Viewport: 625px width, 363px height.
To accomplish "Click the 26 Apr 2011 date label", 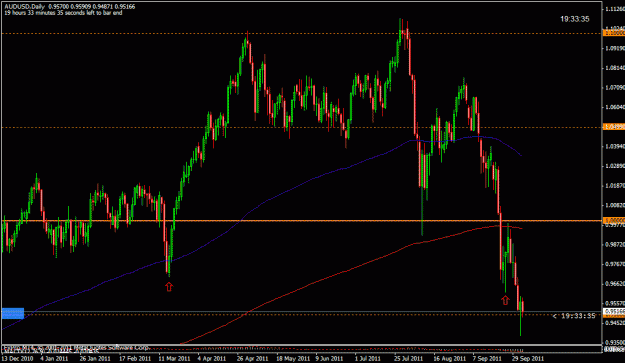I will point(253,359).
